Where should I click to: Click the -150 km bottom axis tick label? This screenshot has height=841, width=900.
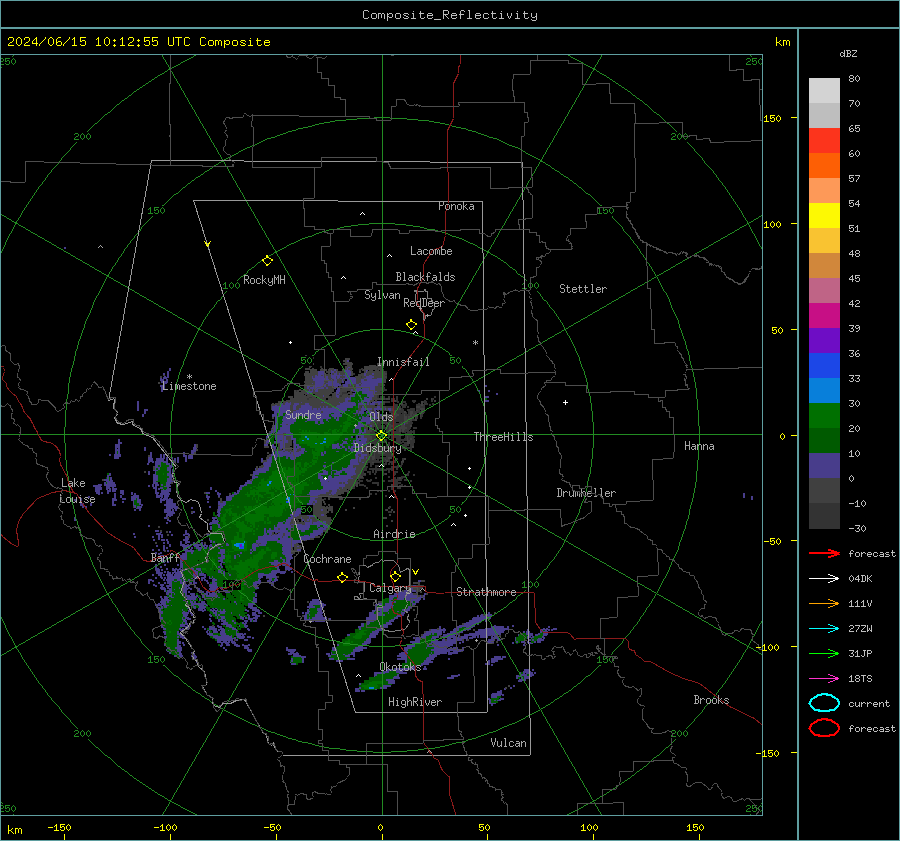pyautogui.click(x=59, y=827)
